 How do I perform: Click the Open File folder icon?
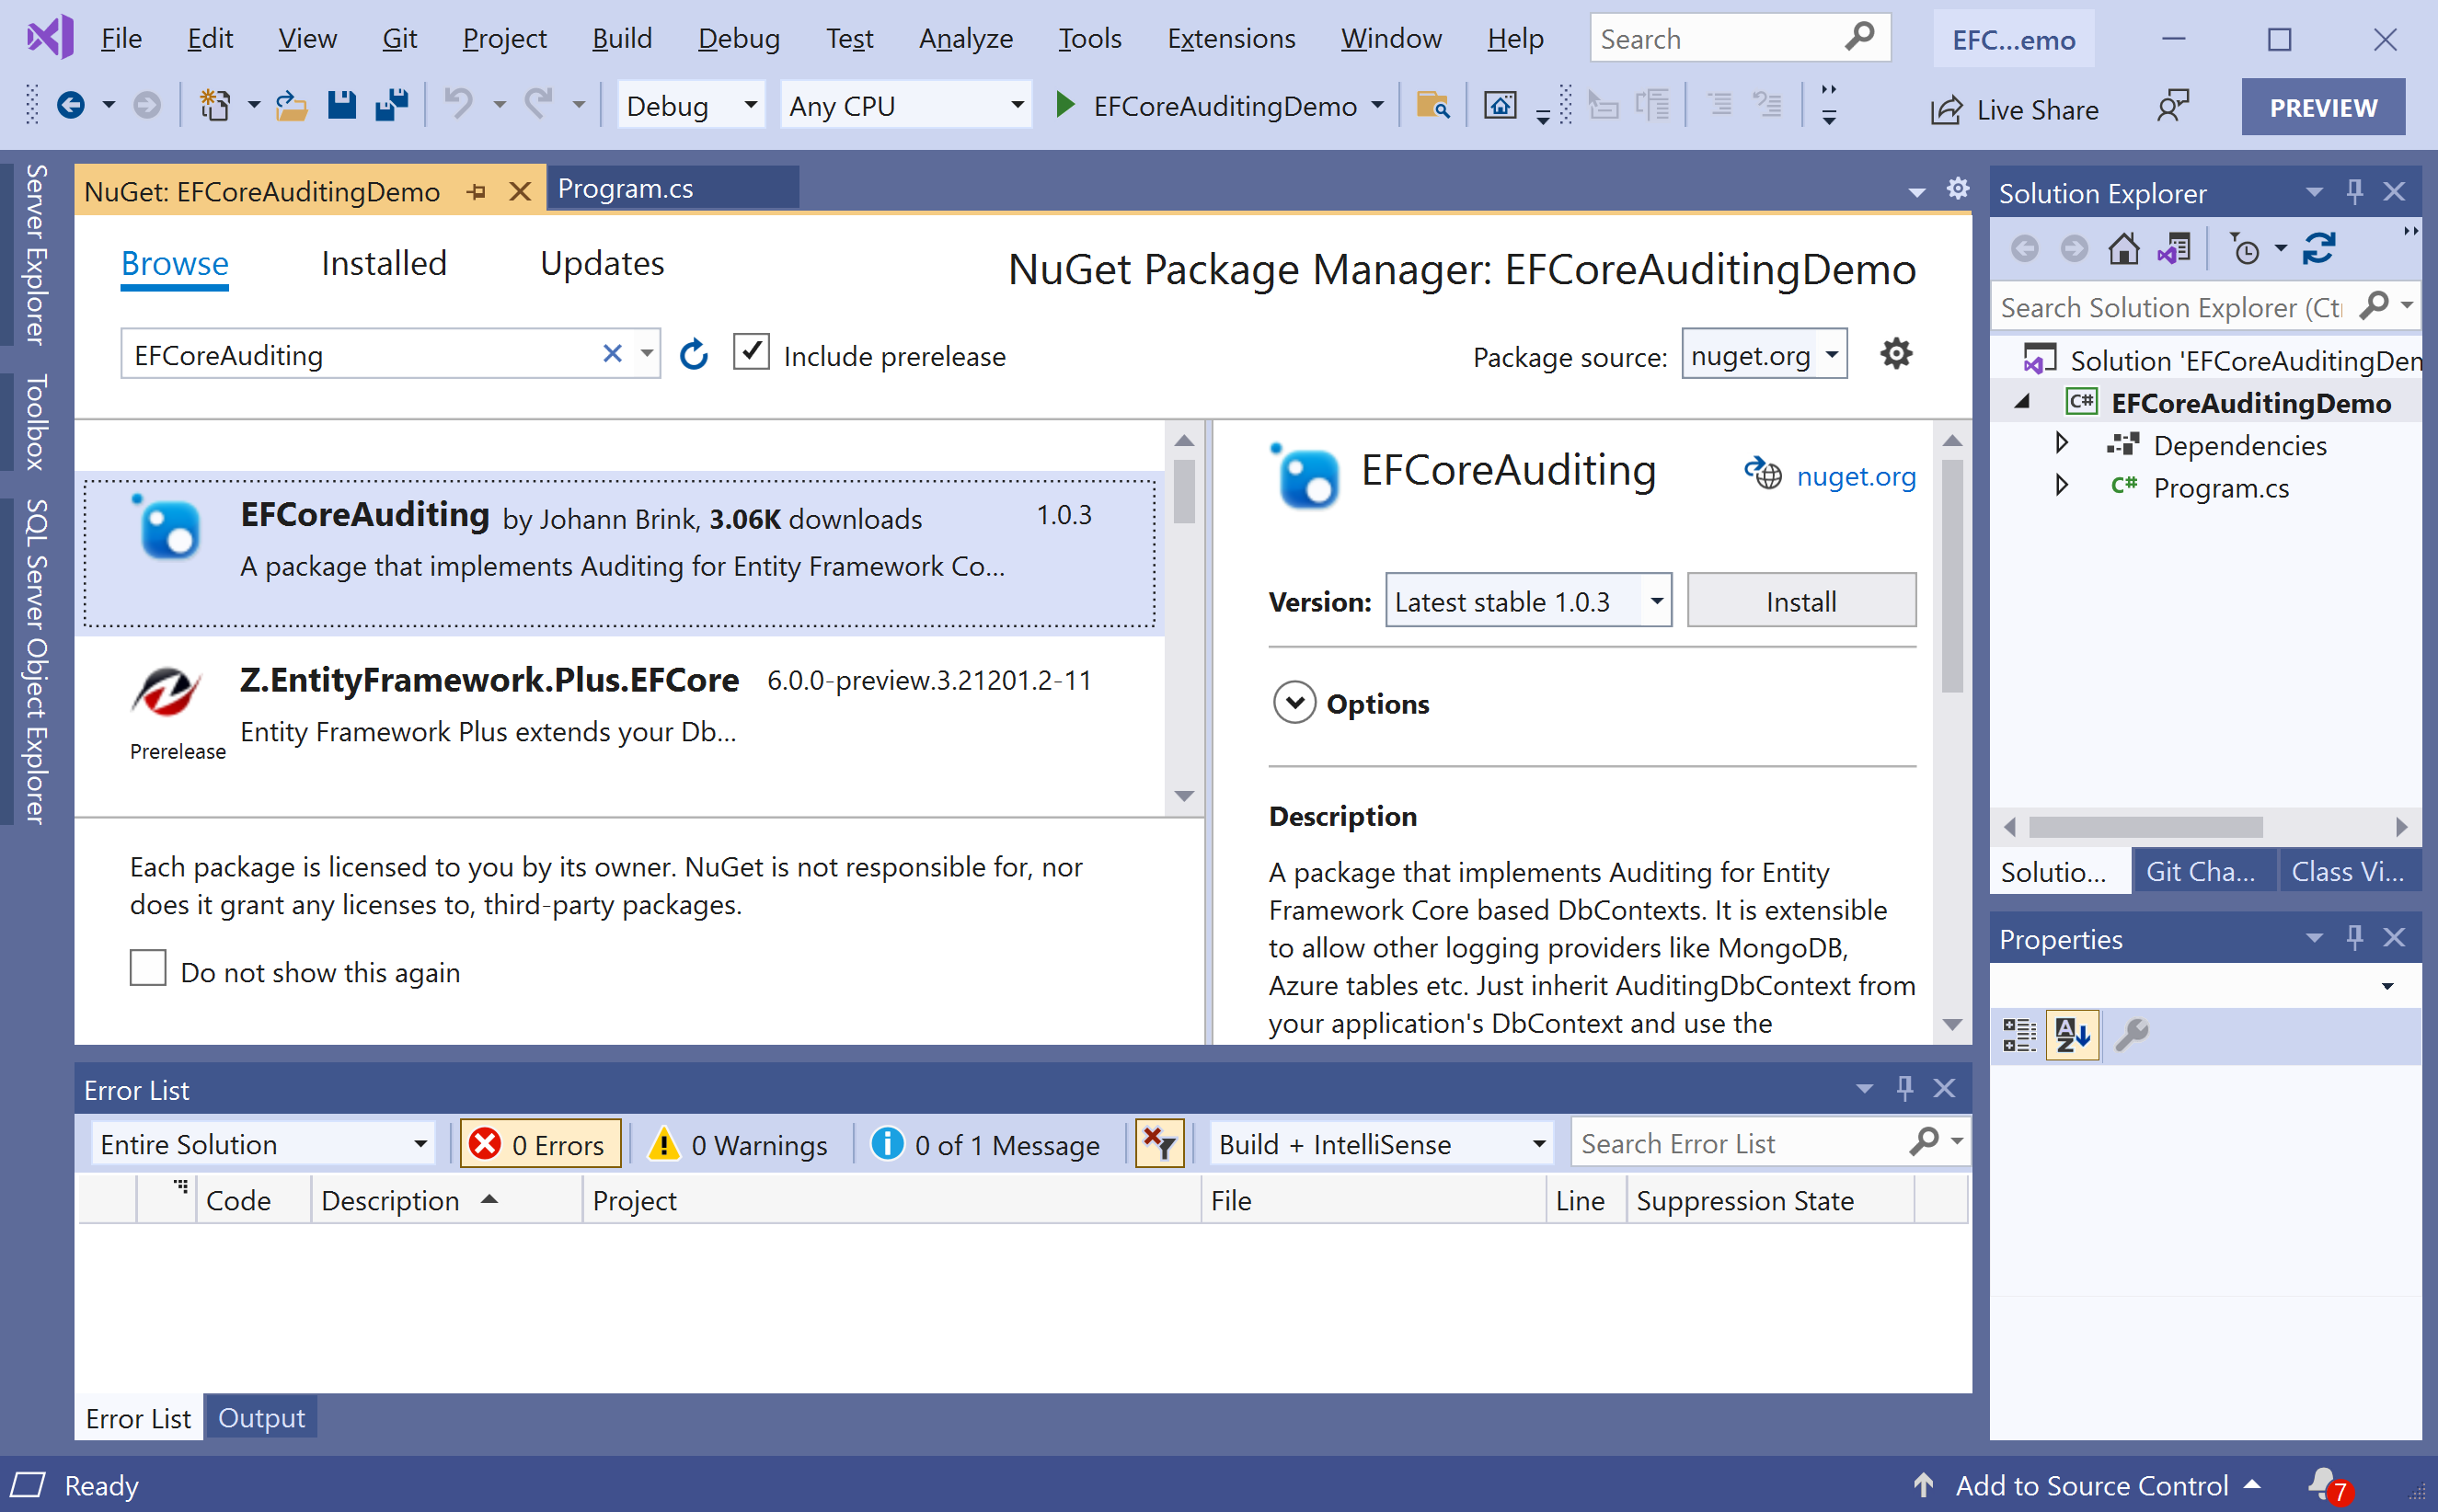291,105
